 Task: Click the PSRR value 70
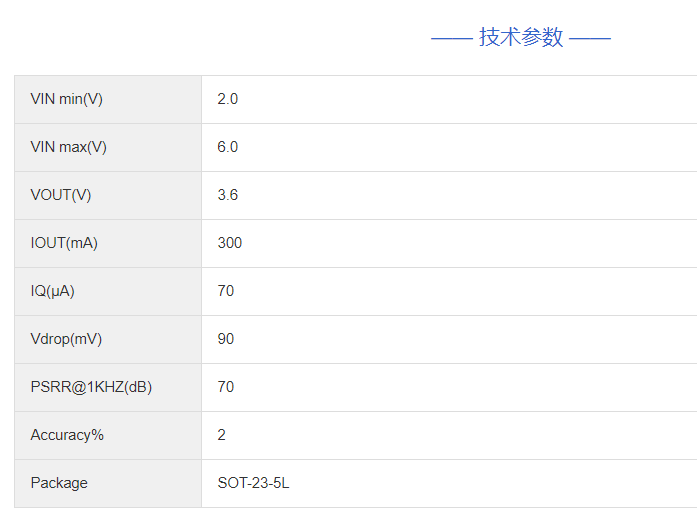coord(226,387)
